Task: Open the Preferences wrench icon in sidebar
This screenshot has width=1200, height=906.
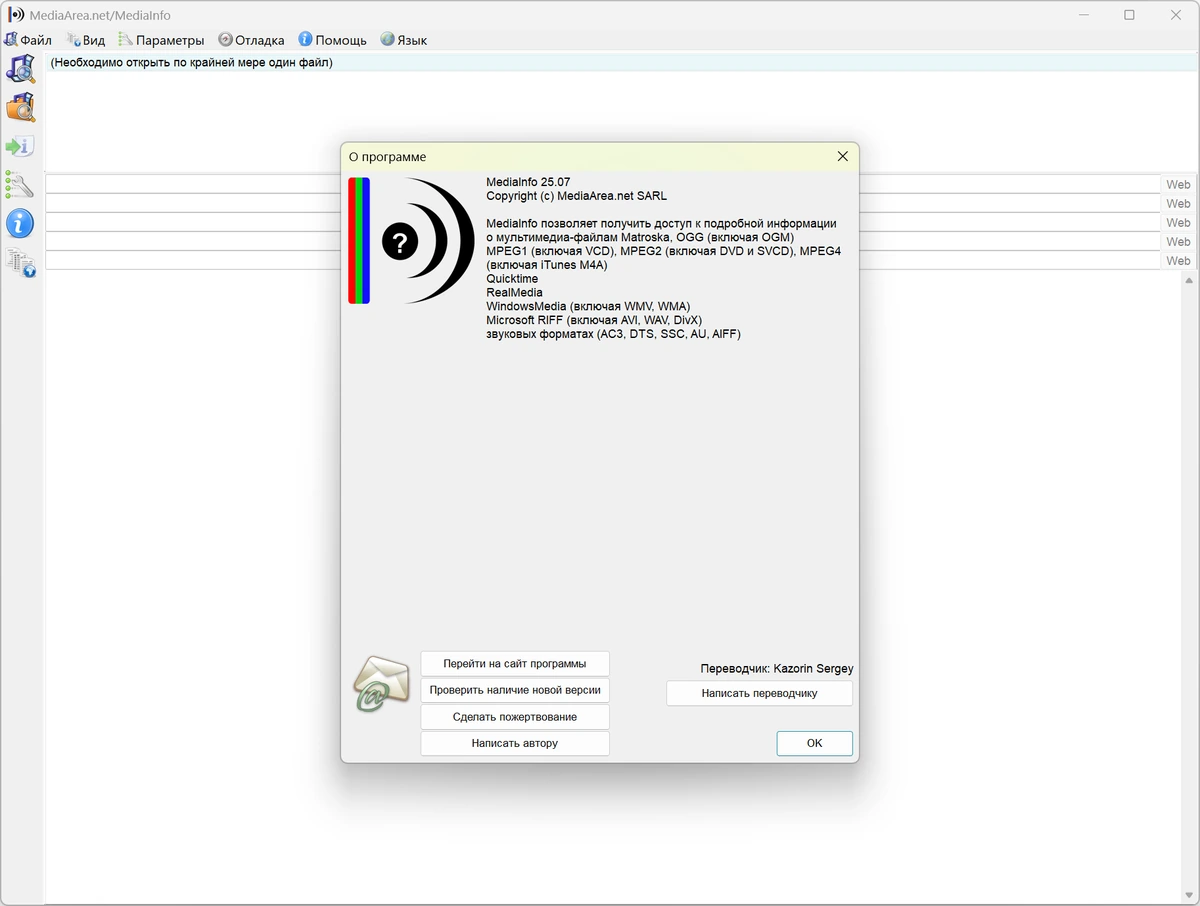Action: (x=21, y=184)
